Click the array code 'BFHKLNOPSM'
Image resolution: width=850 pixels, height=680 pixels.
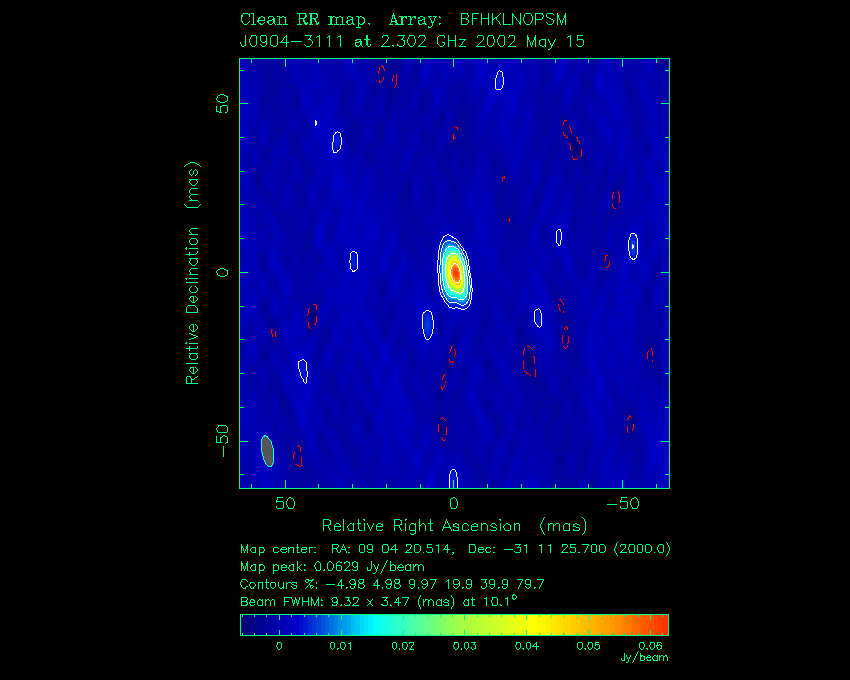point(513,20)
